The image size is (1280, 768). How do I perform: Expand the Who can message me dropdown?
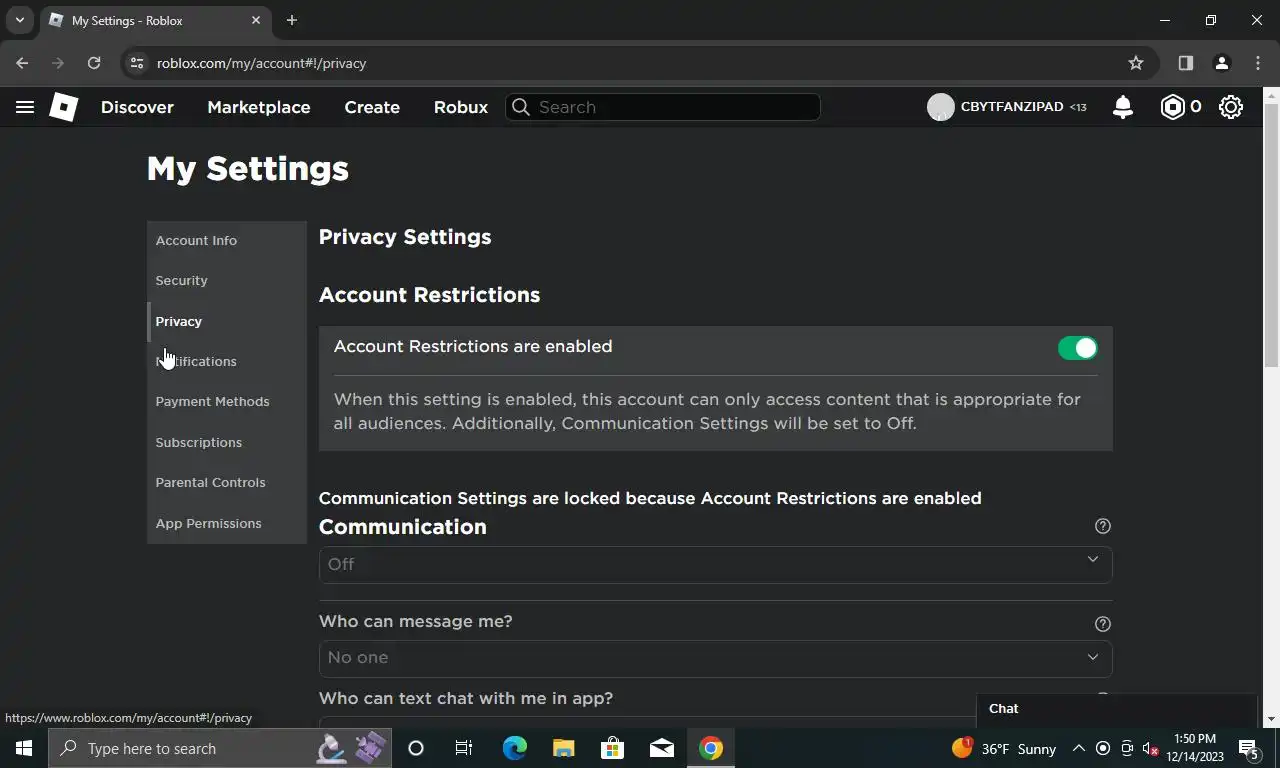click(715, 658)
